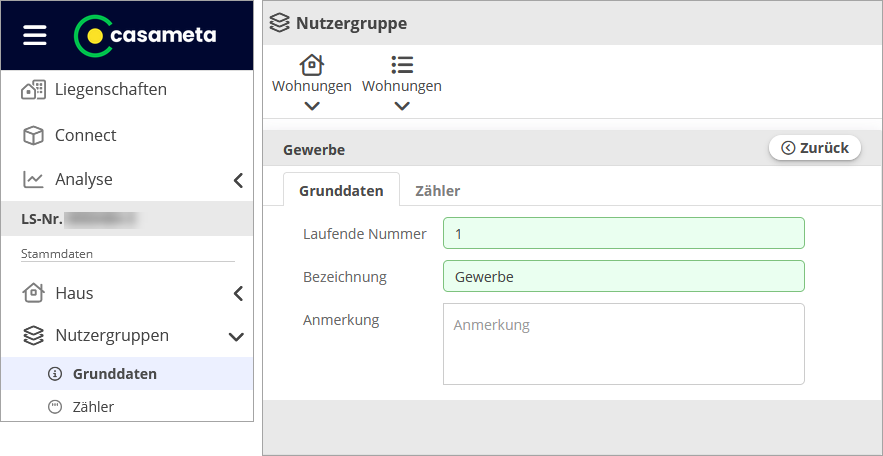Open Zähler under Nutzergruppen in sidebar
The width and height of the screenshot is (883, 456).
coord(93,407)
